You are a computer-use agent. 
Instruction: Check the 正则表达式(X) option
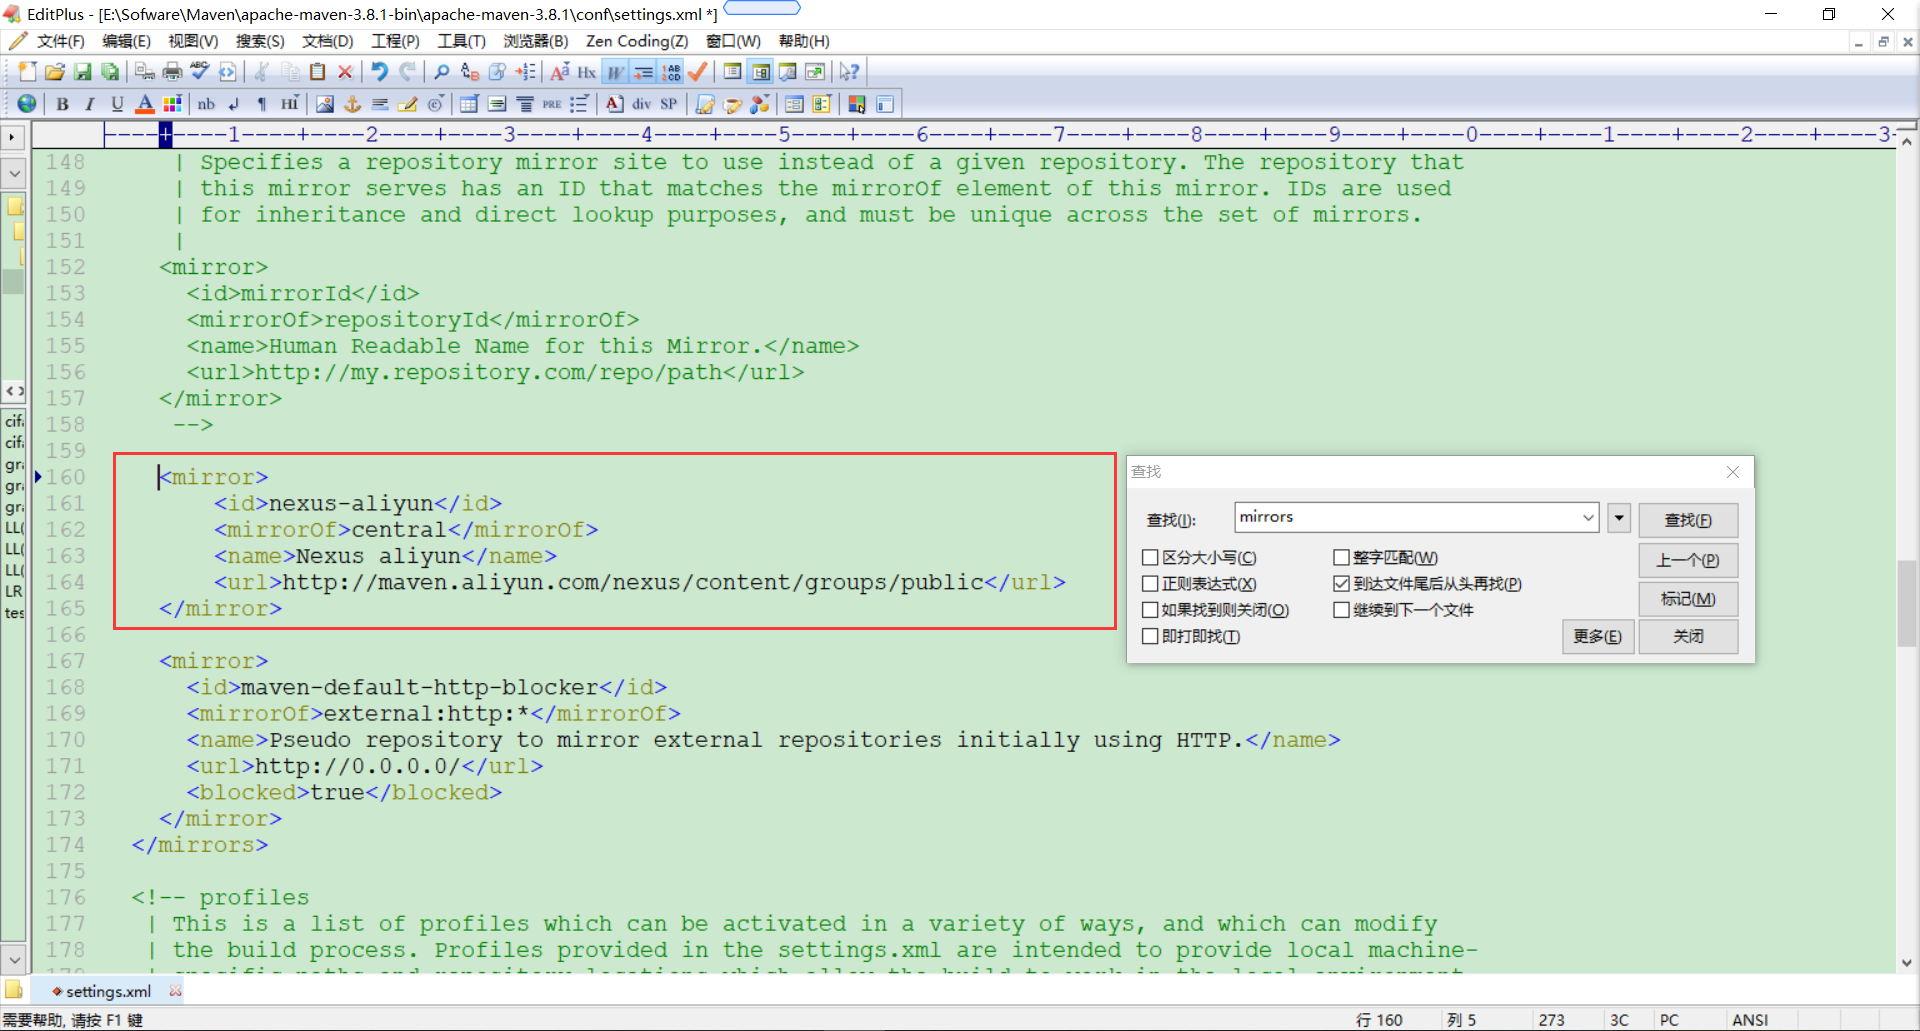[x=1148, y=583]
